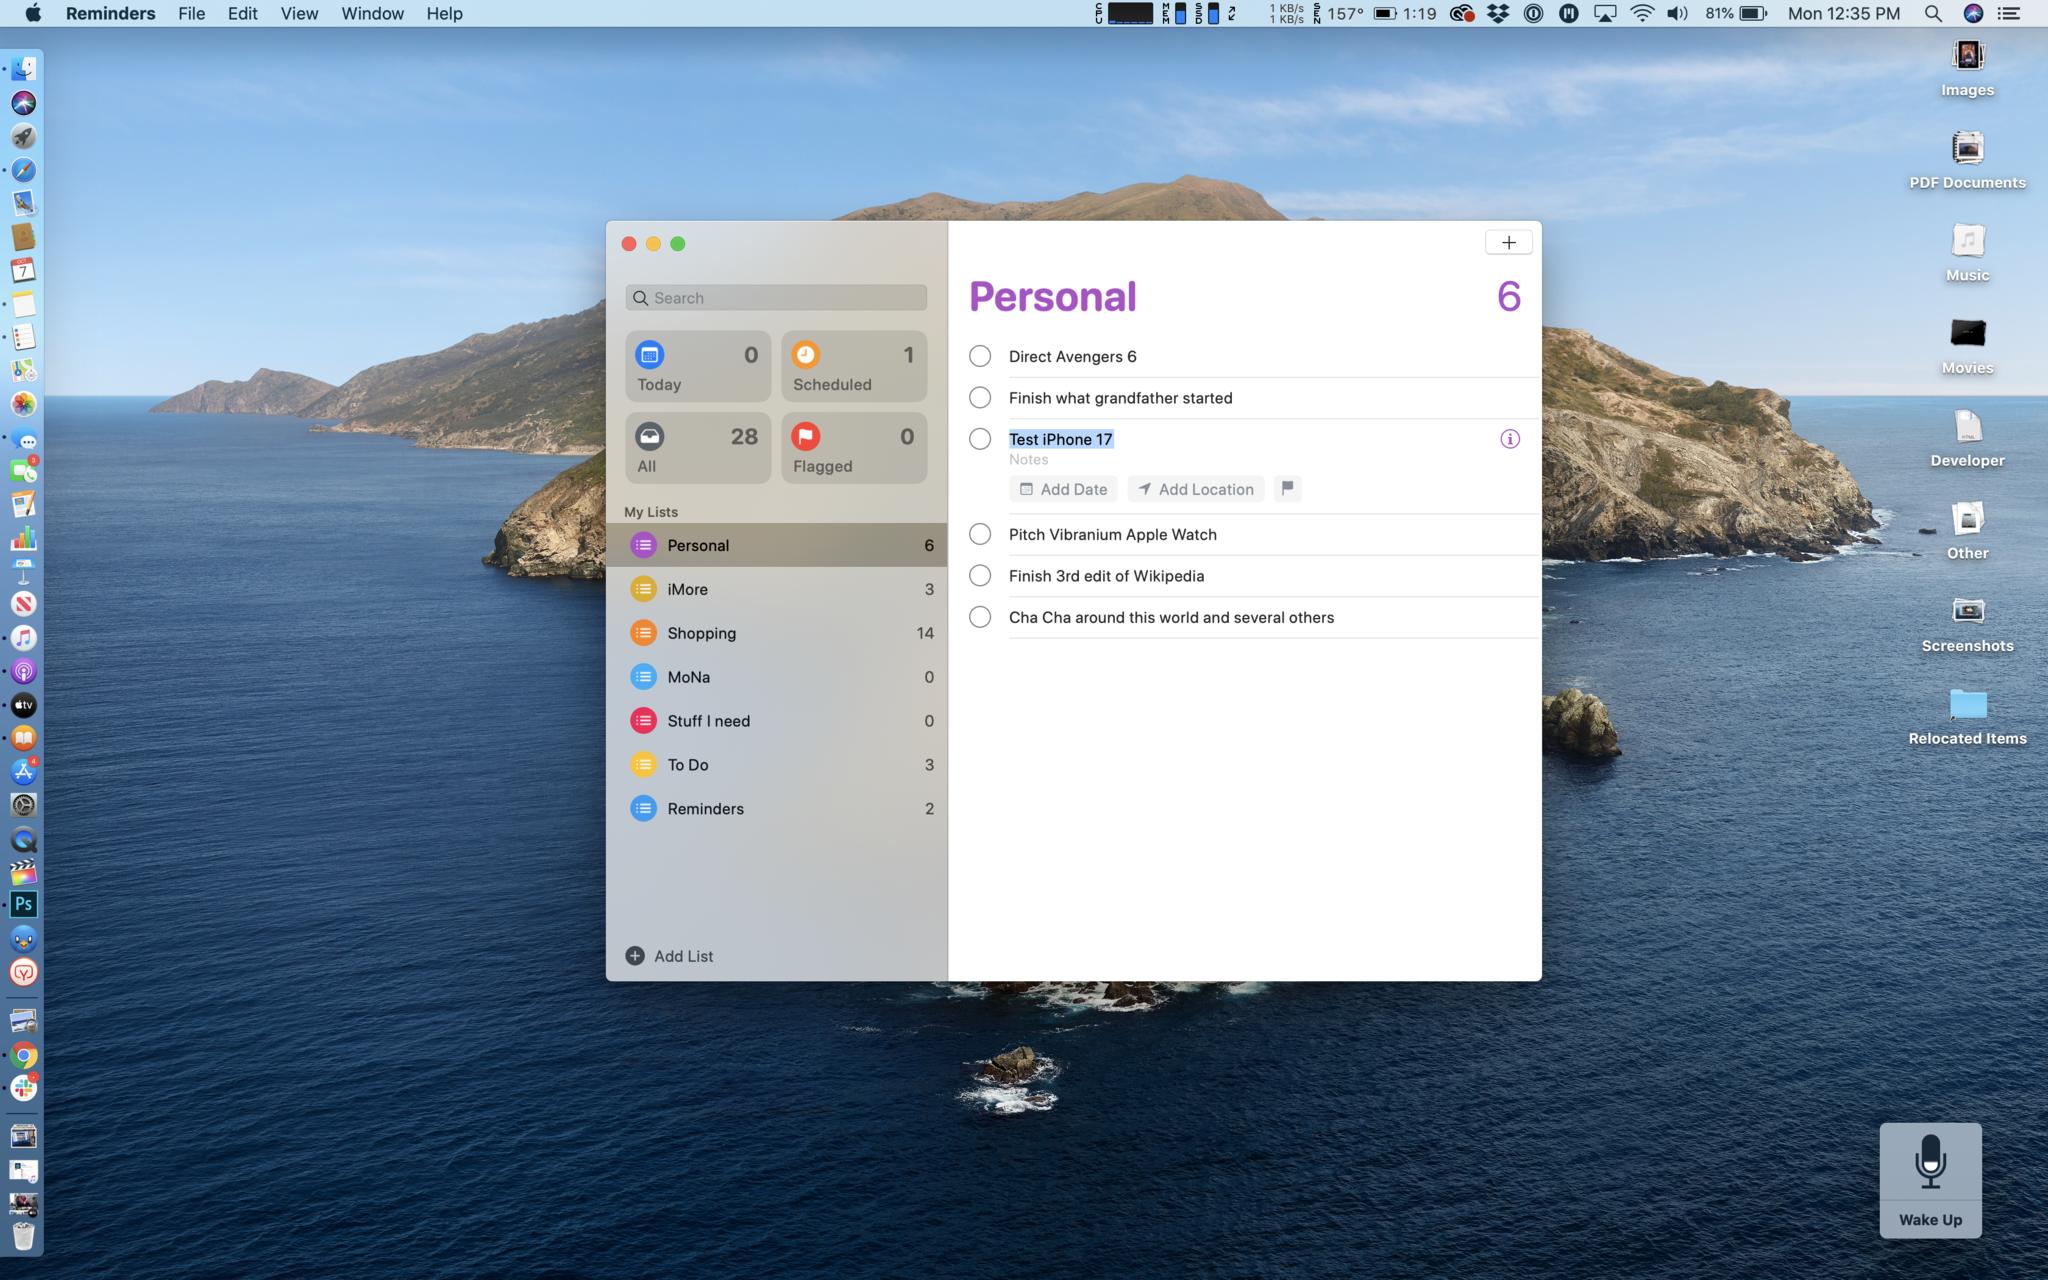Open the Edit menu
2048x1280 pixels.
point(242,13)
